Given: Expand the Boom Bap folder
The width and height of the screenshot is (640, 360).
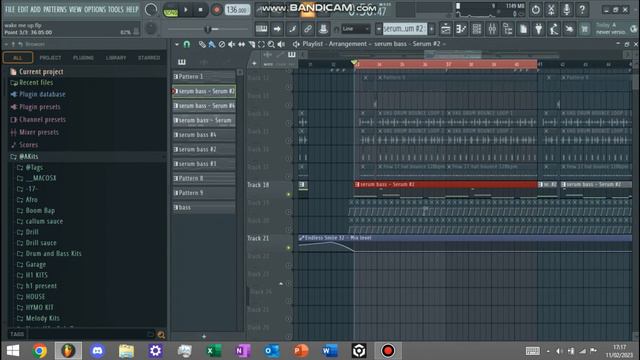Looking at the screenshot, I should click(40, 211).
